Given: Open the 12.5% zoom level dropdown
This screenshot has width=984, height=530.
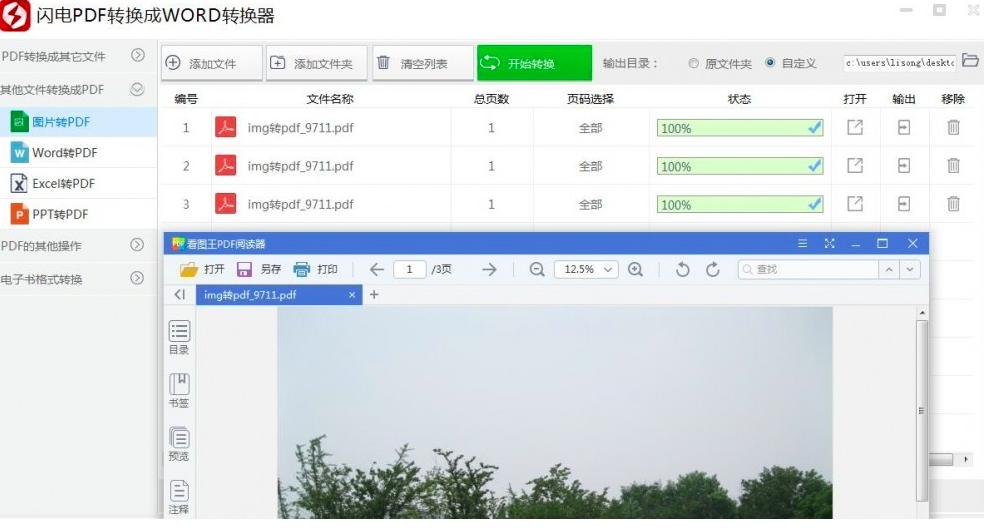Looking at the screenshot, I should 586,270.
